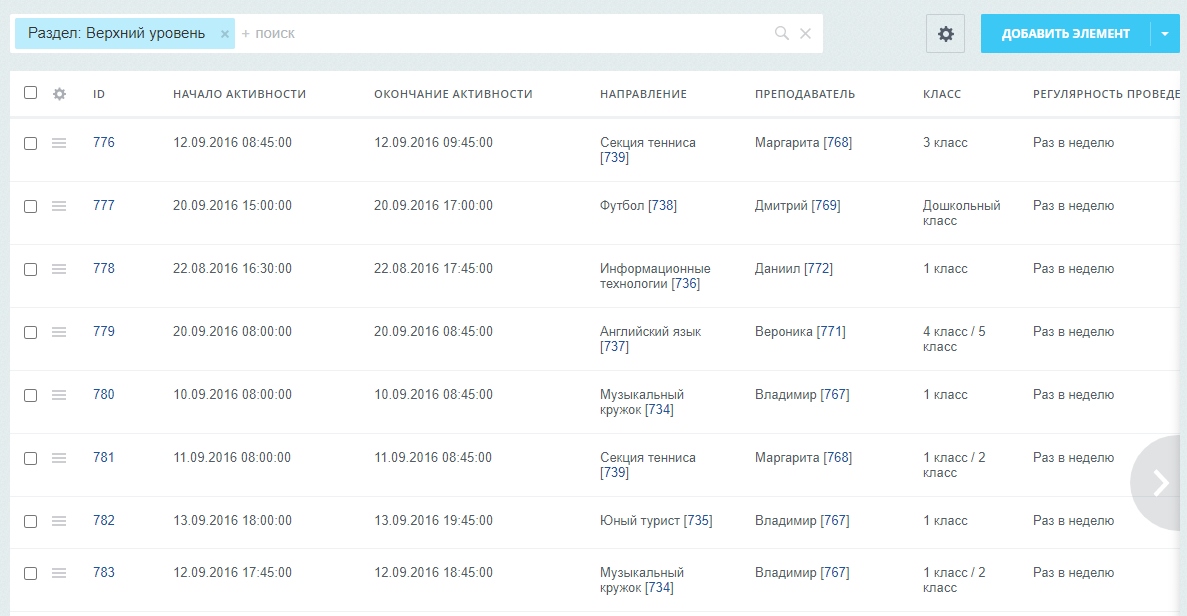1187x616 pixels.
Task: Select the checkbox for row 781
Action: coord(30,458)
